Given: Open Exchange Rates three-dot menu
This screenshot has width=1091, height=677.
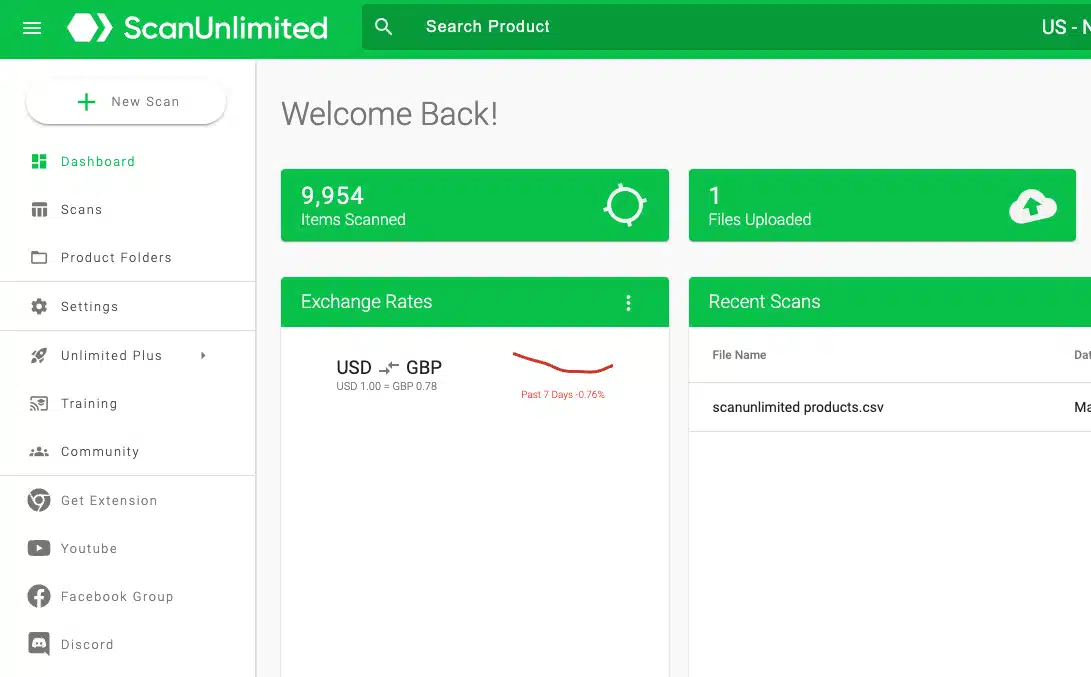Looking at the screenshot, I should pyautogui.click(x=628, y=303).
